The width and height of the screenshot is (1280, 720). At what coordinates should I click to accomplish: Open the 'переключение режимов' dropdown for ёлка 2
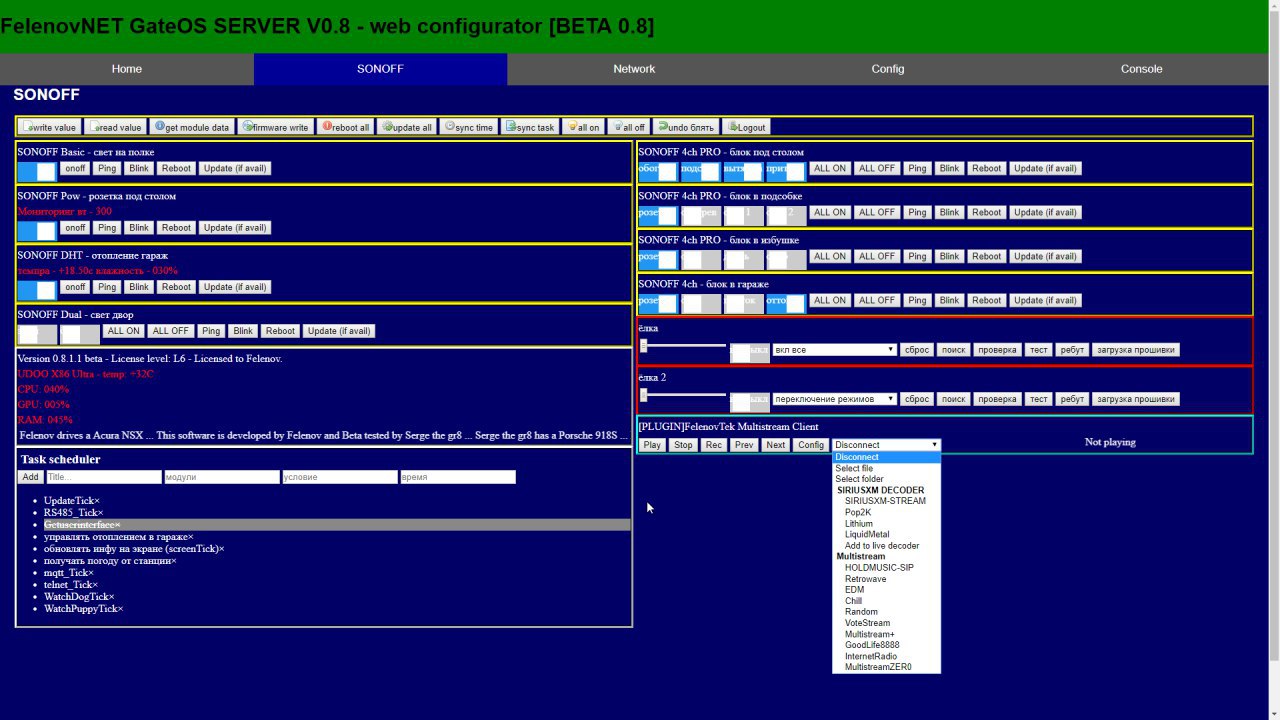coord(834,399)
